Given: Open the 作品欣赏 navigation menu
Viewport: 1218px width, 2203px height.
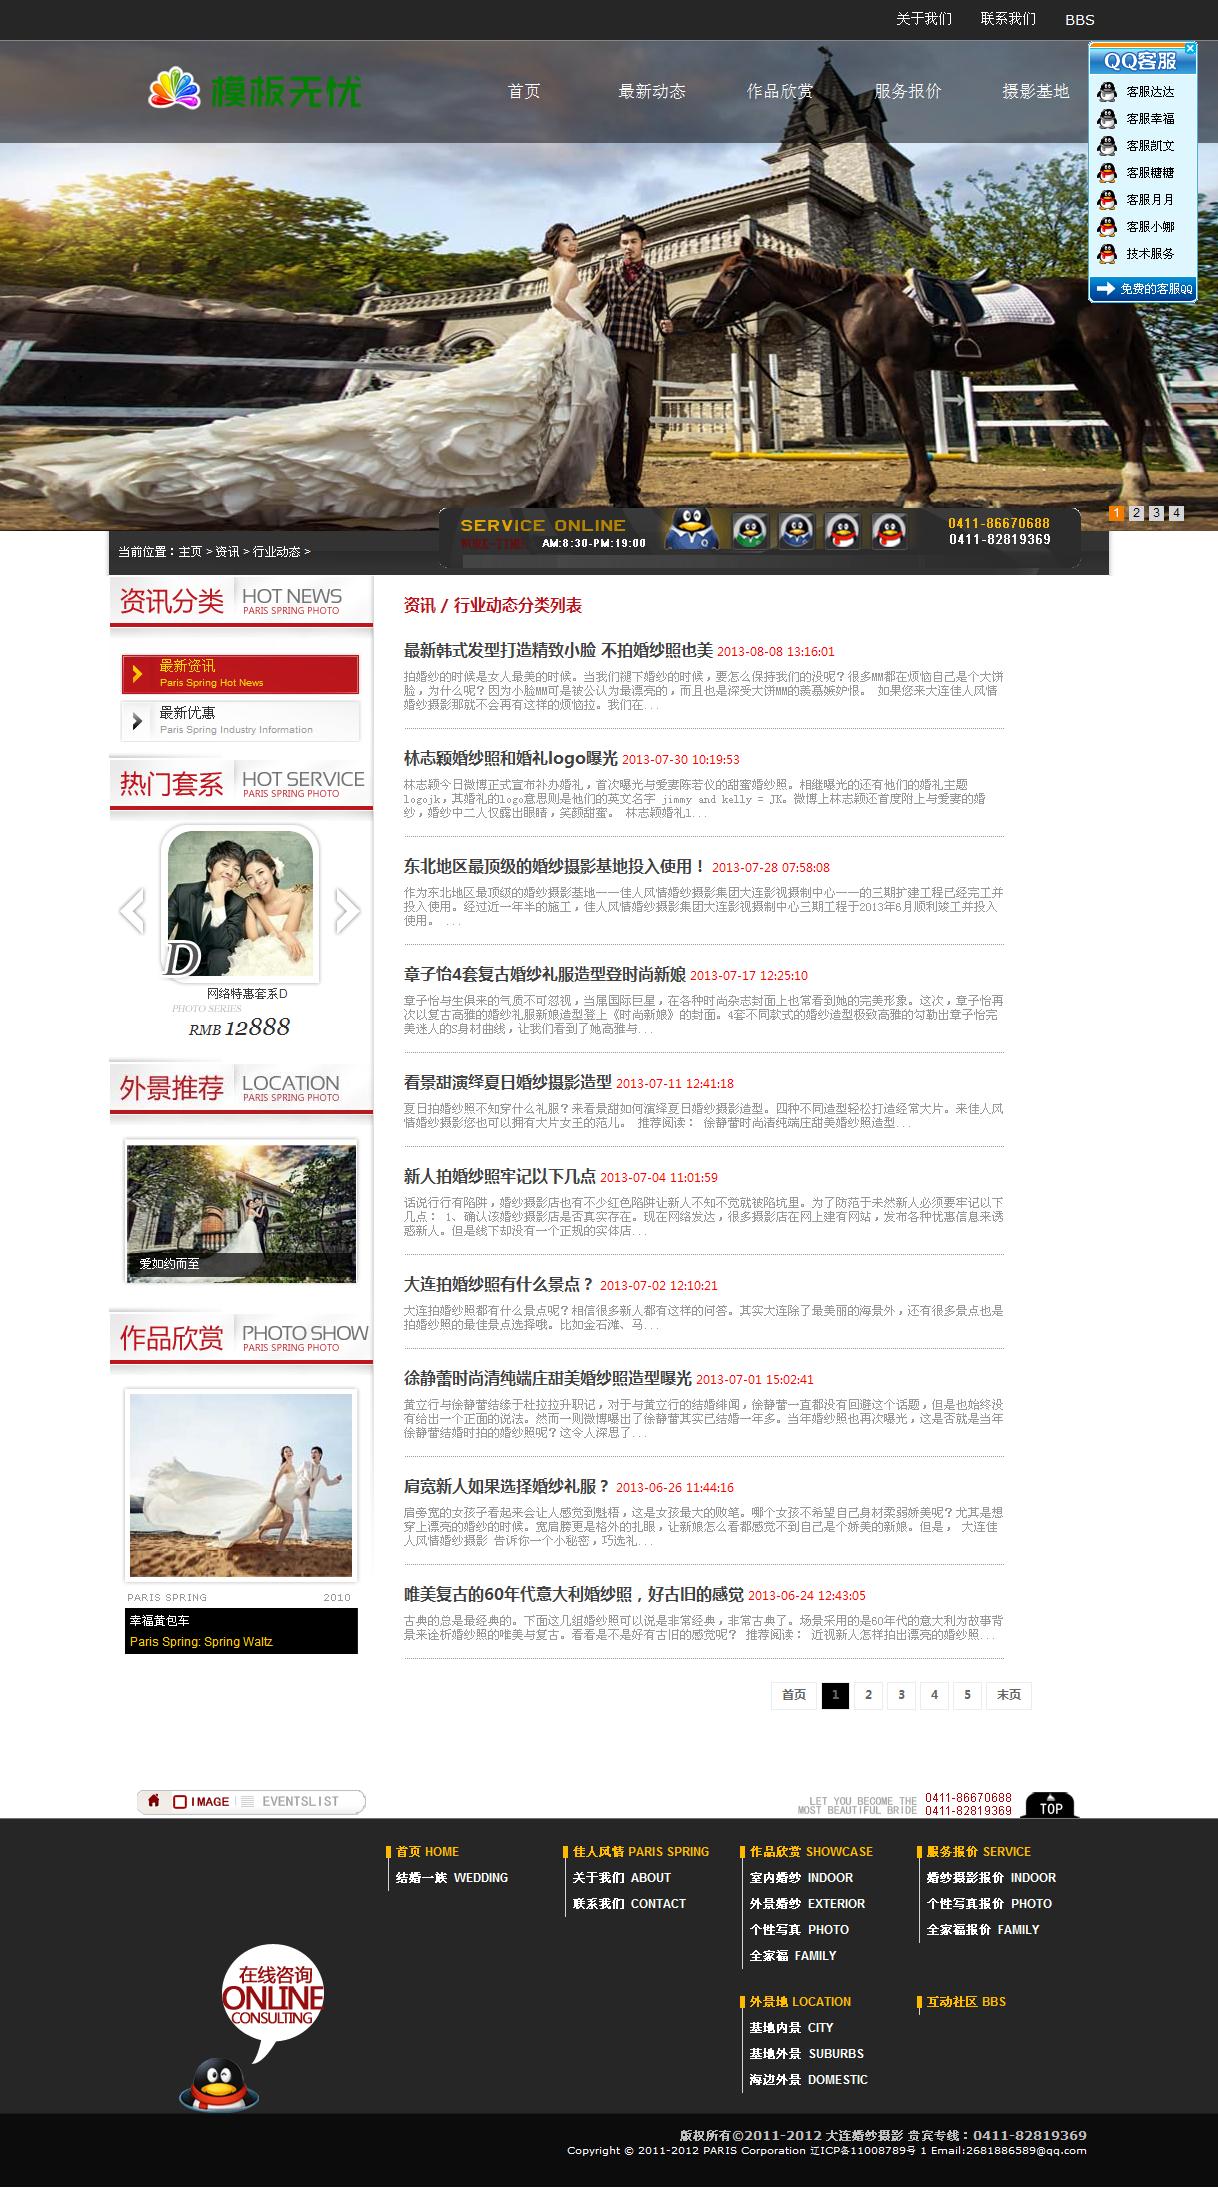Looking at the screenshot, I should [x=779, y=91].
